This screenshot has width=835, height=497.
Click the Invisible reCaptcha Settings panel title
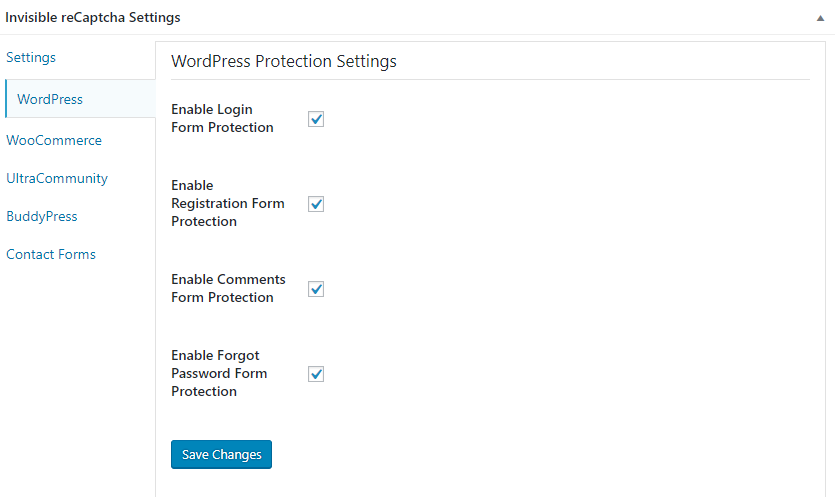pos(93,18)
